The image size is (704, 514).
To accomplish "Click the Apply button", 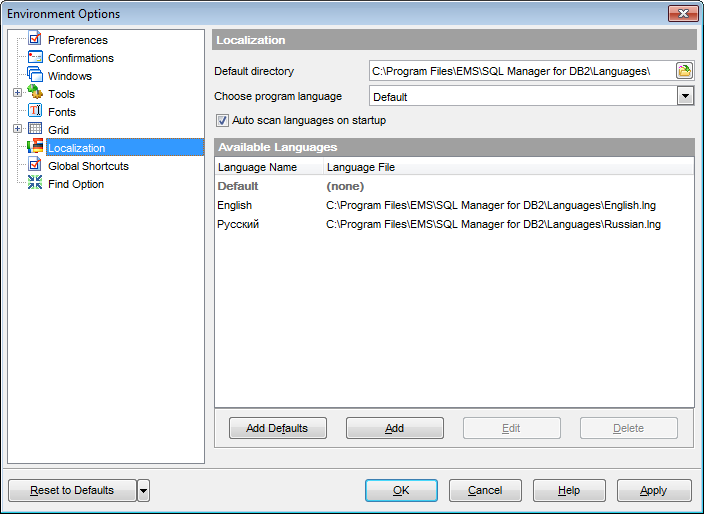I will click(x=654, y=490).
